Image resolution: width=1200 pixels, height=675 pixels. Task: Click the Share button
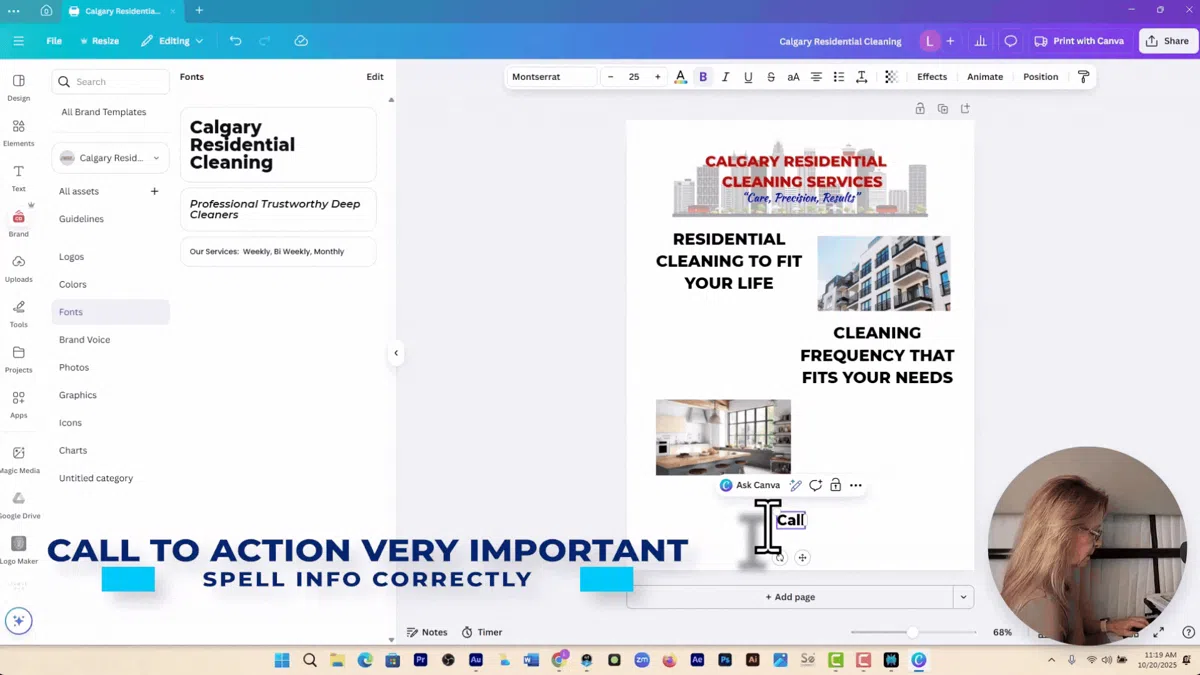pyautogui.click(x=1167, y=41)
